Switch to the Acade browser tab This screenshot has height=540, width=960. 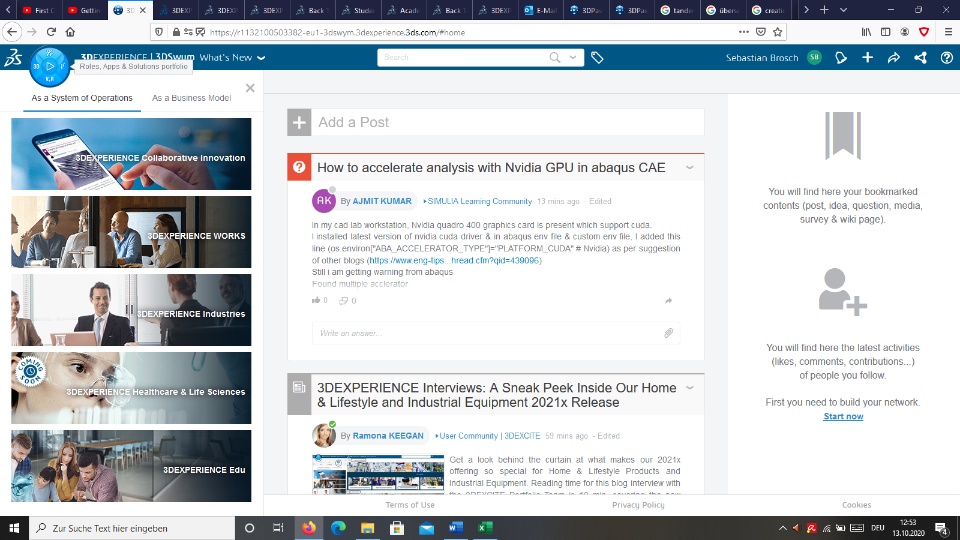(x=404, y=10)
